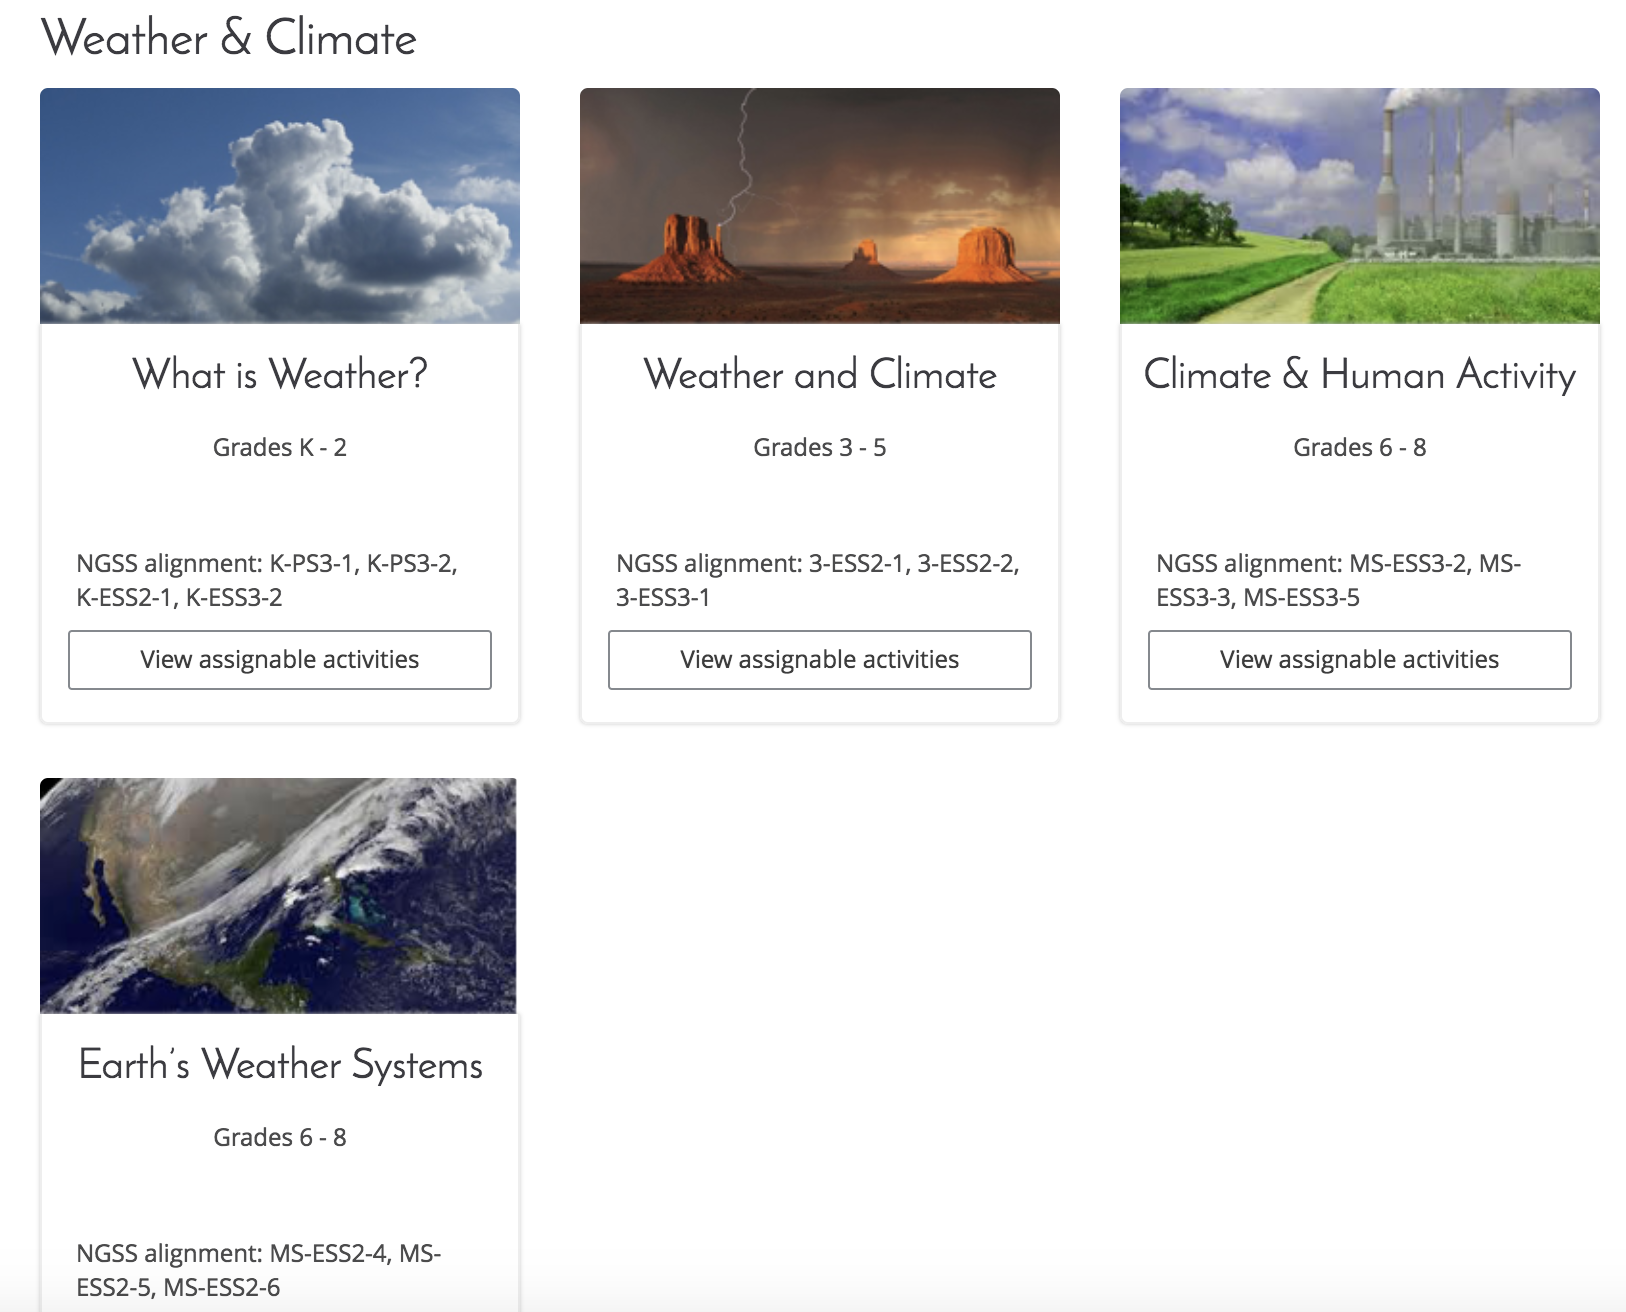Open the What is Weather? cloud thumbnail
The width and height of the screenshot is (1626, 1312).
point(280,206)
